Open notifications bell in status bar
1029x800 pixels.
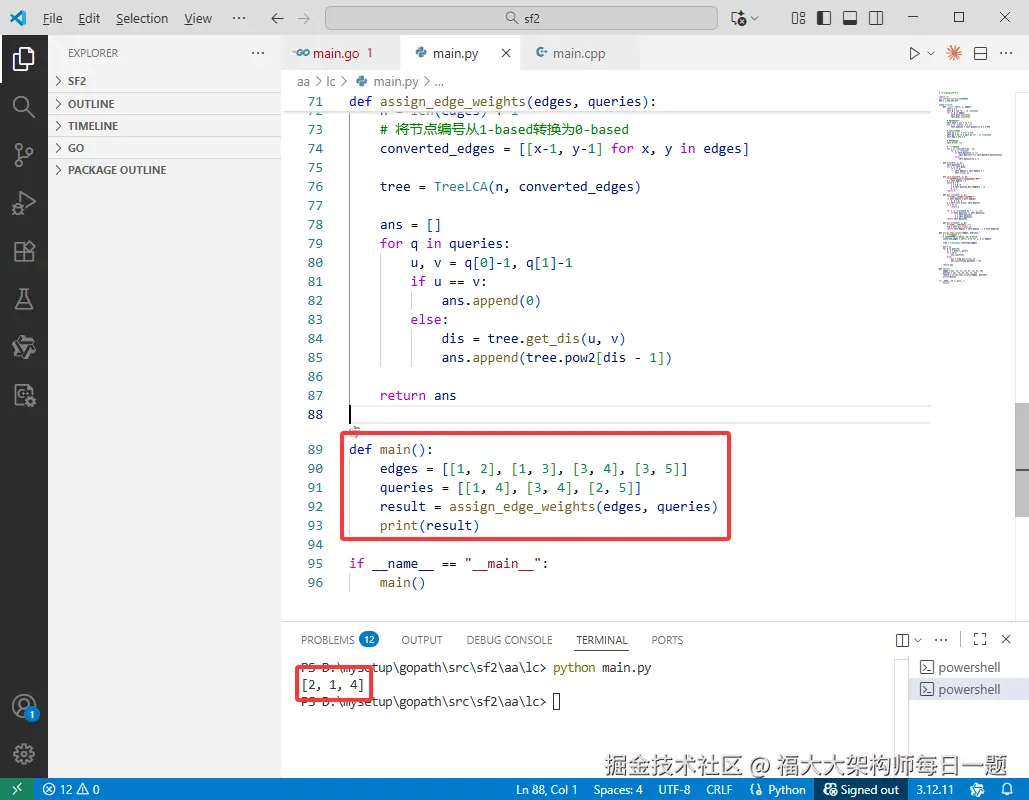pyautogui.click(x=1007, y=789)
